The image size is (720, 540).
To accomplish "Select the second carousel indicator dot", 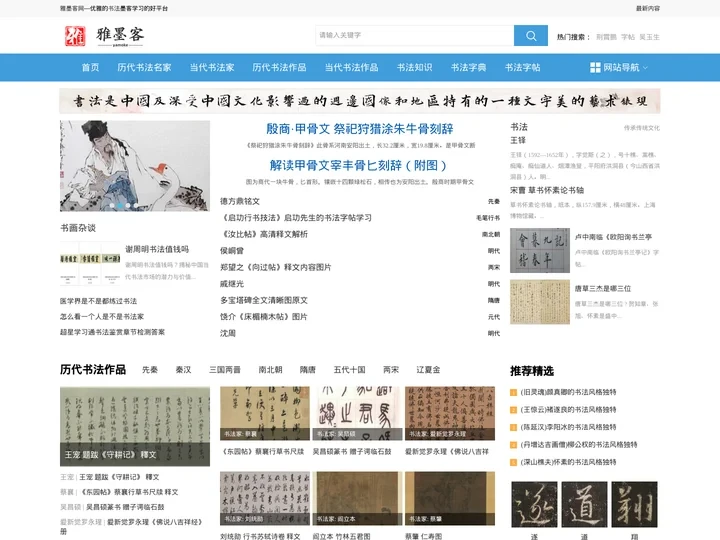I will click(x=120, y=205).
